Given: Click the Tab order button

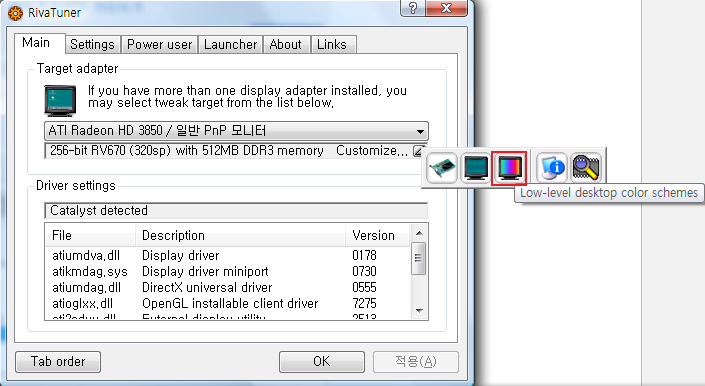Looking at the screenshot, I should coord(58,362).
